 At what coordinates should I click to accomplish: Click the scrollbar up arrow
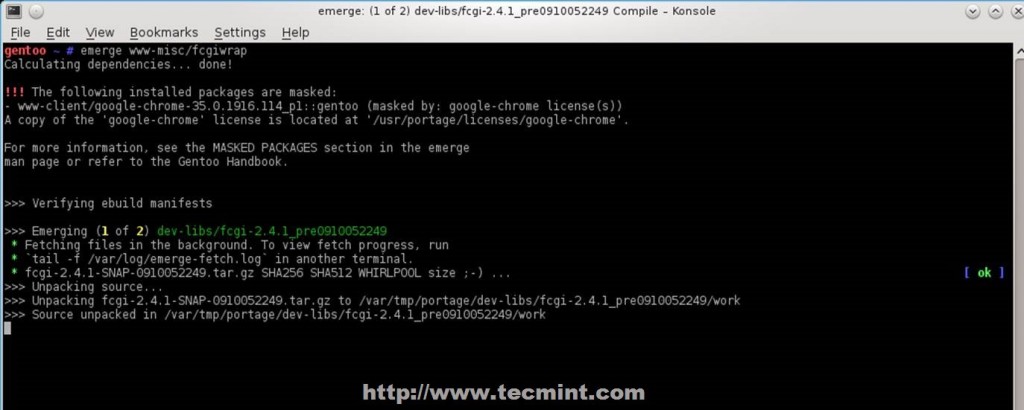1019,50
